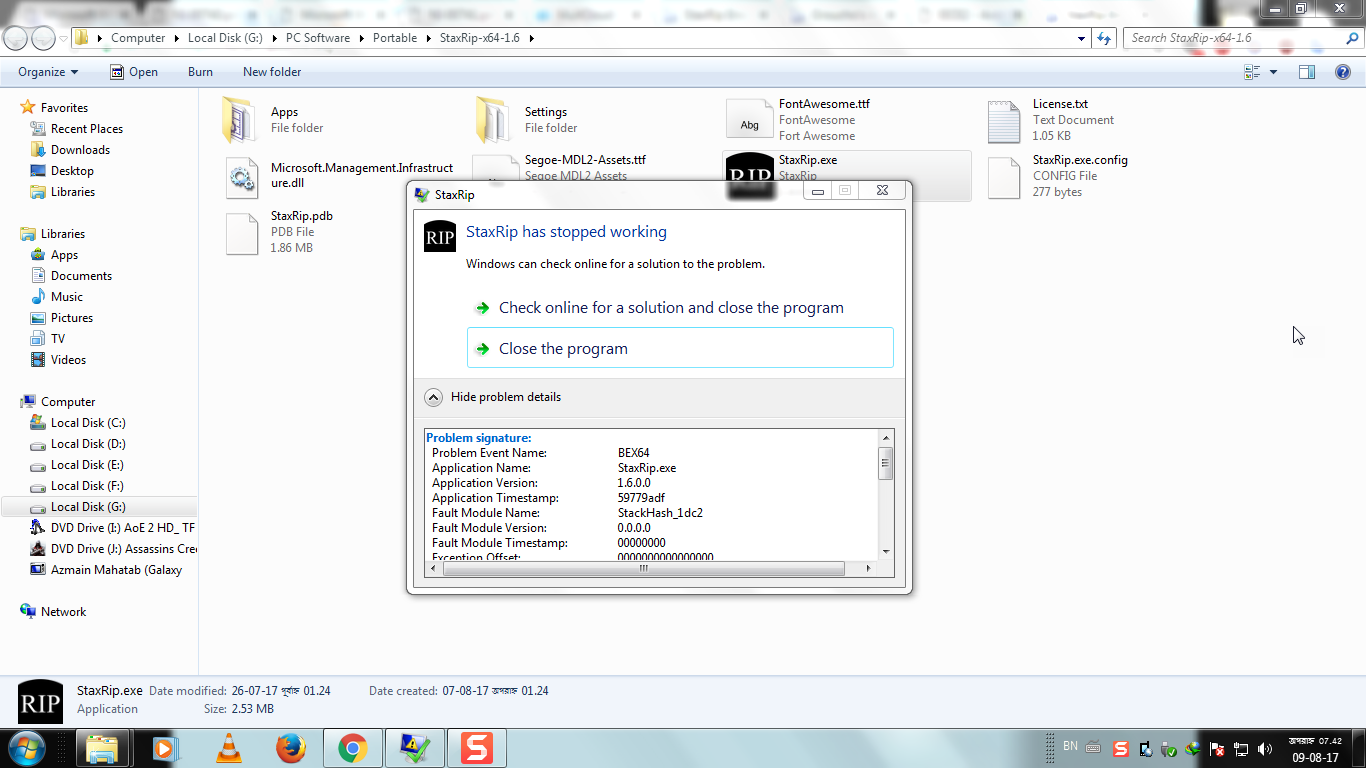
Task: Click New folder in toolbar
Action: (272, 72)
